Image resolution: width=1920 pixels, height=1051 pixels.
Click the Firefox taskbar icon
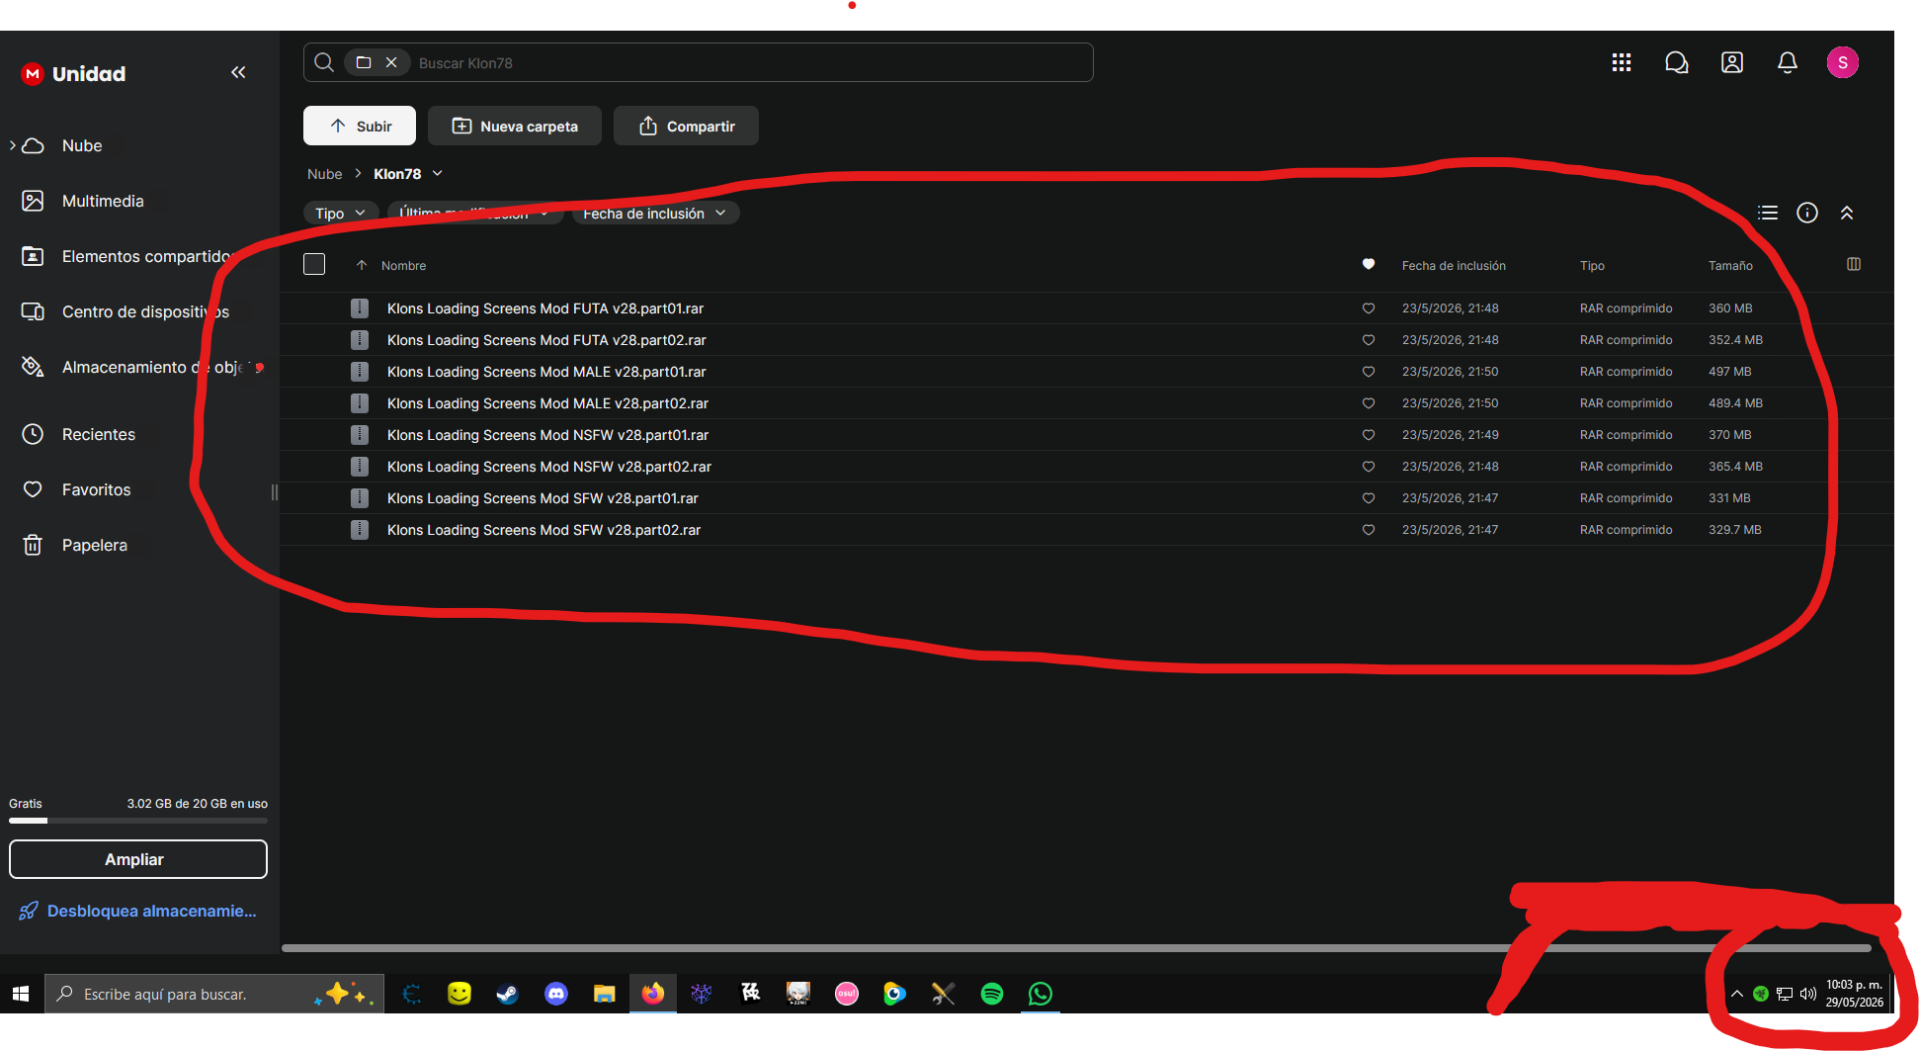(x=653, y=993)
